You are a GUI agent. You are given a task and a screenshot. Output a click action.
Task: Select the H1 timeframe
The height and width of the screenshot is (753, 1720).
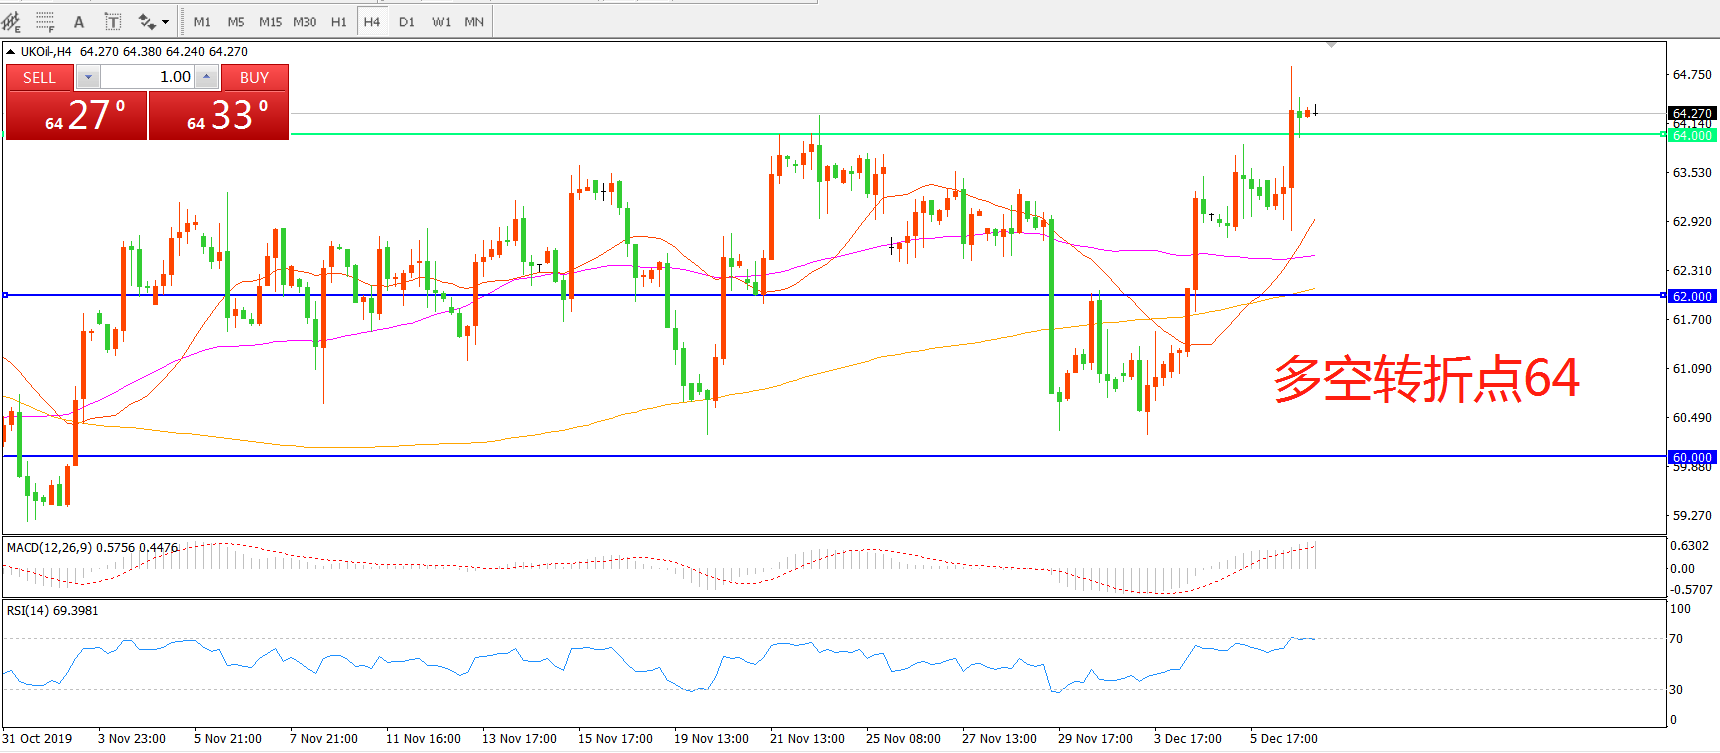338,21
